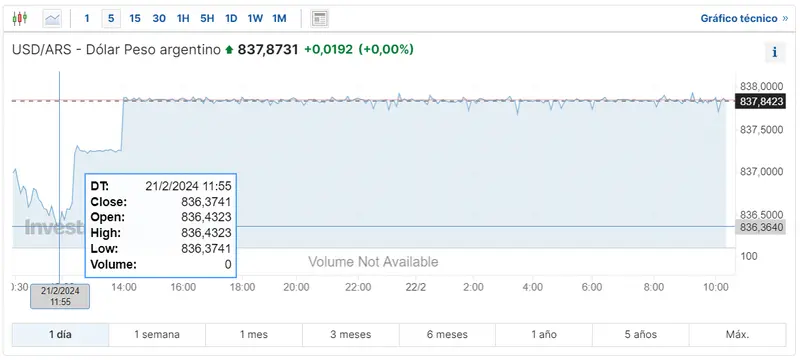The height and width of the screenshot is (360, 800).
Task: Select the area chart type icon
Action: [x=52, y=19]
